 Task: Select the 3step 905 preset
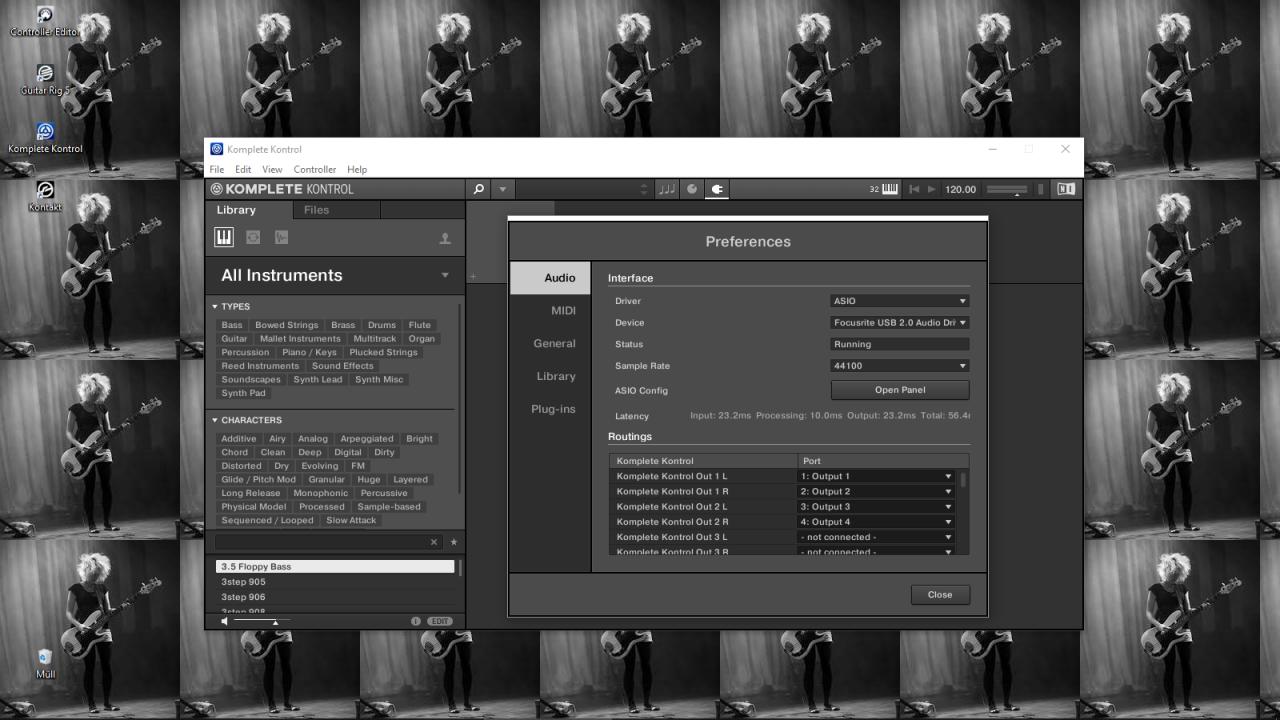[x=335, y=582]
